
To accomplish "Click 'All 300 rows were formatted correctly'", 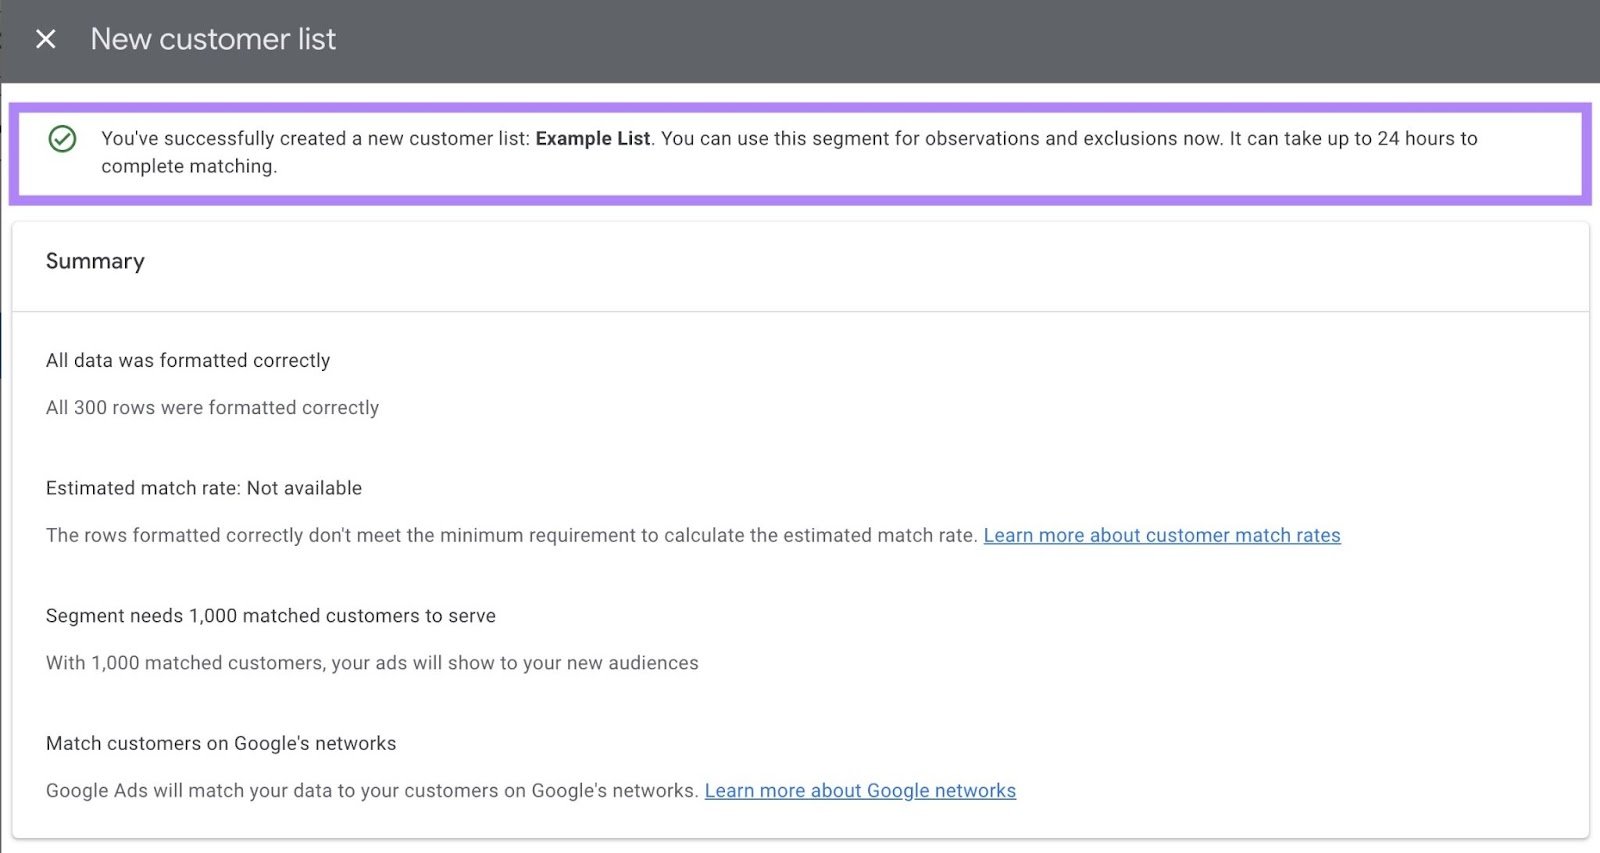I will click(213, 407).
